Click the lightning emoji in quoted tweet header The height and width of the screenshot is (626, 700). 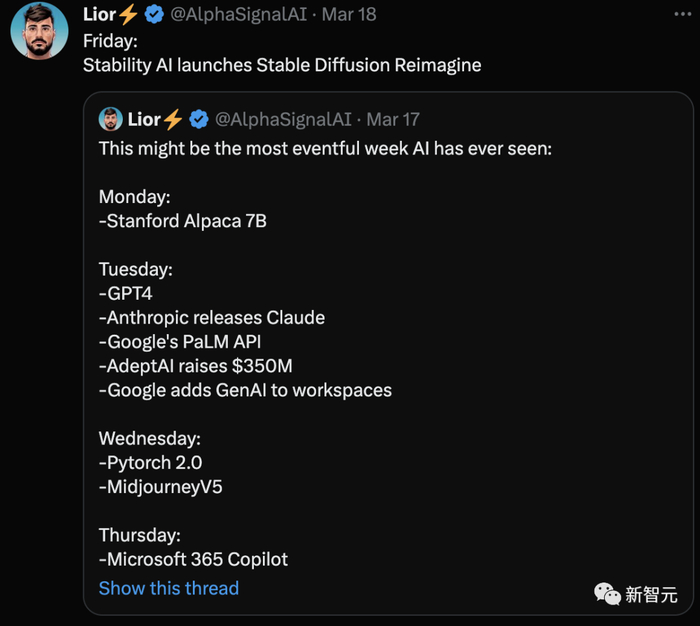click(174, 119)
